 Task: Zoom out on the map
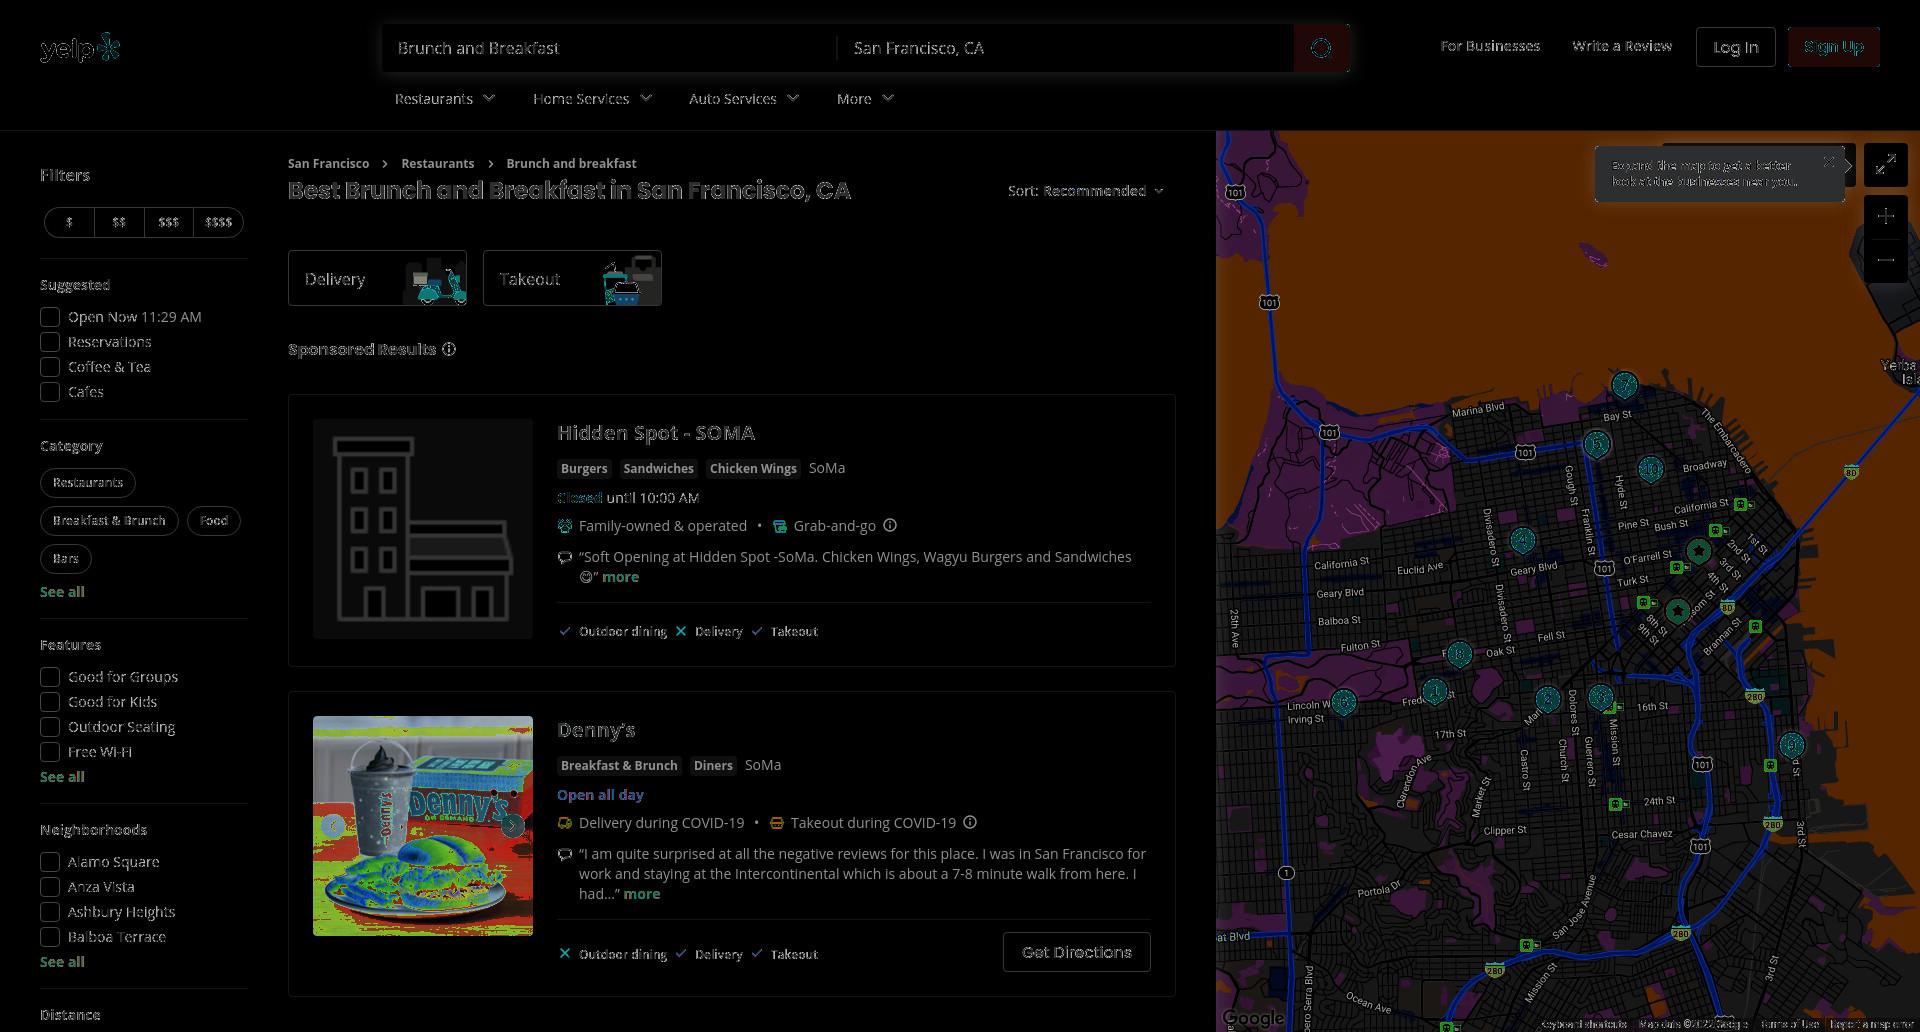[x=1886, y=260]
